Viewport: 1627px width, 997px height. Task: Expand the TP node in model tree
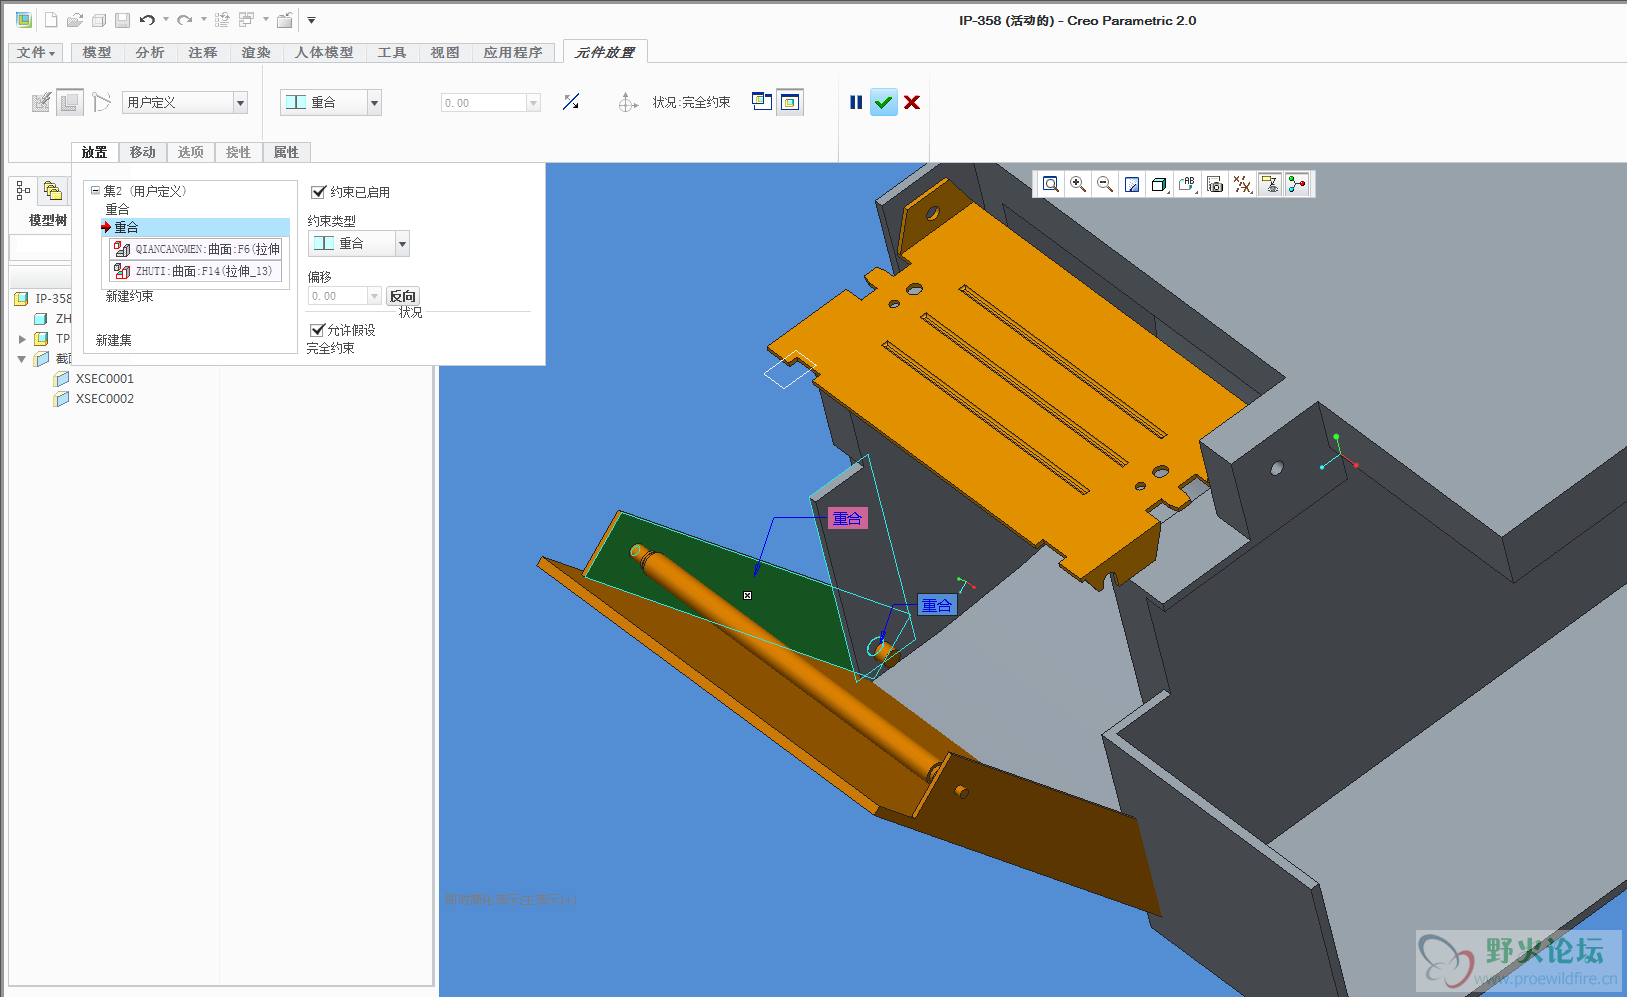tap(22, 339)
